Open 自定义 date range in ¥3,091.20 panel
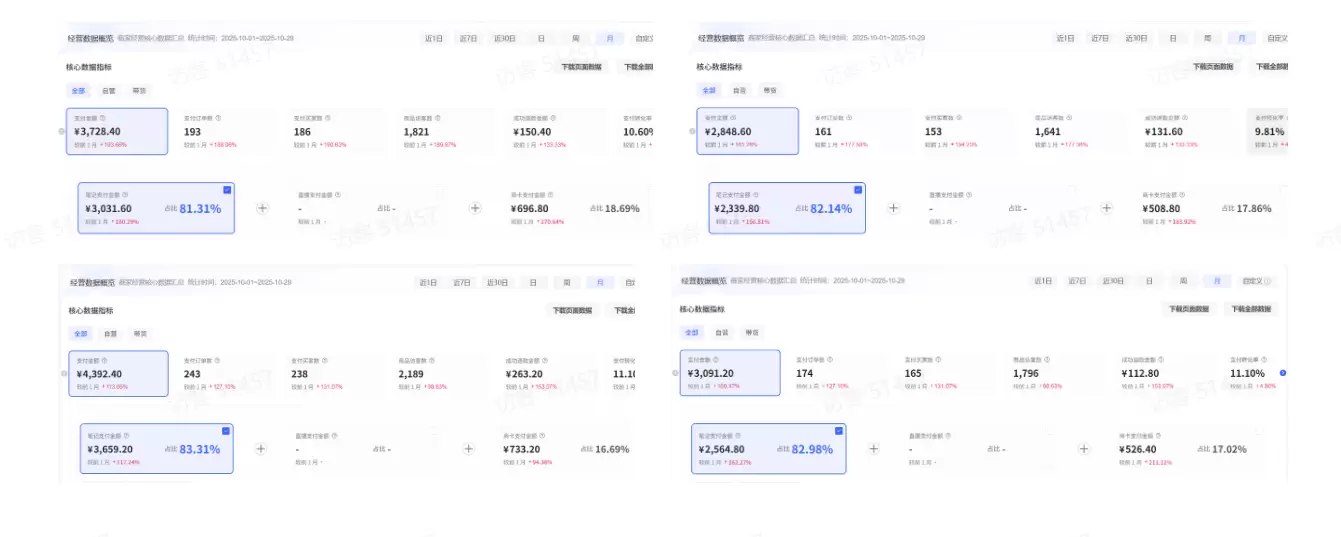 pos(1253,282)
